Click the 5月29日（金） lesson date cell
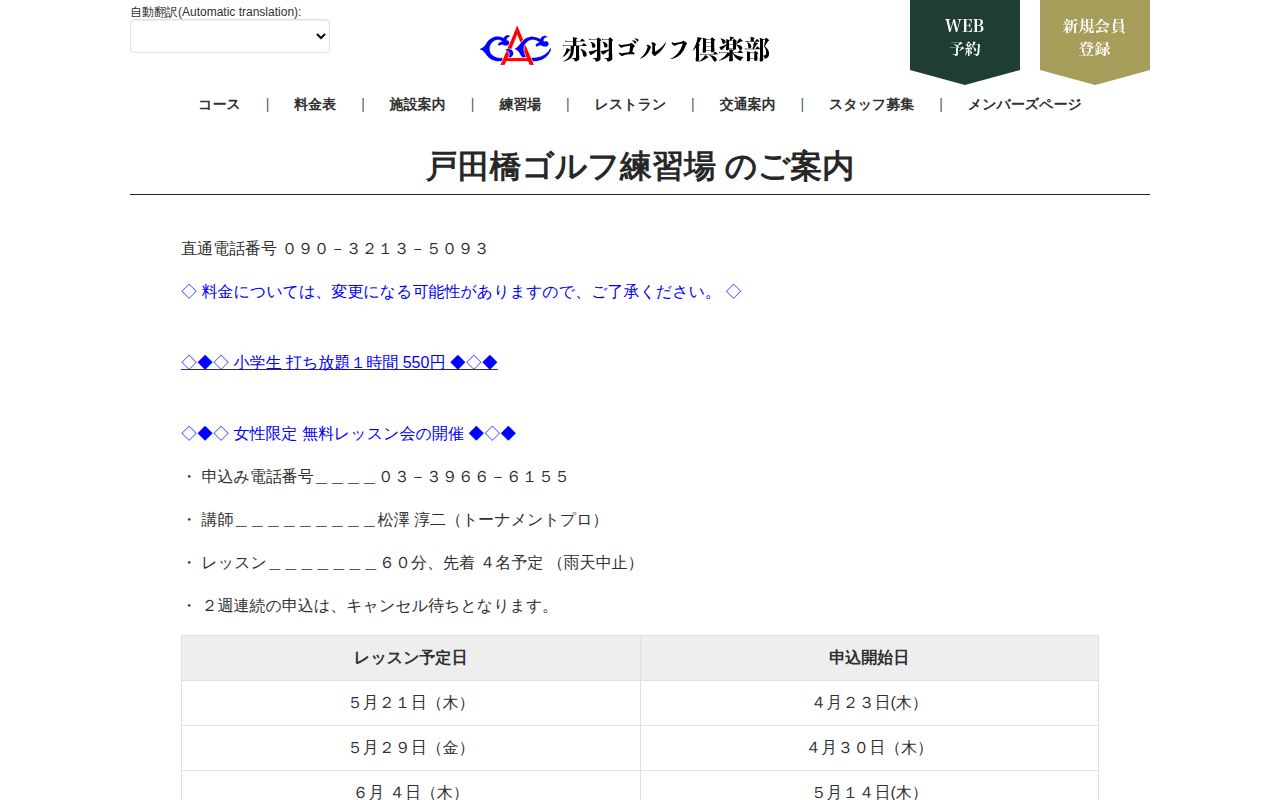The image size is (1280, 800). [411, 748]
